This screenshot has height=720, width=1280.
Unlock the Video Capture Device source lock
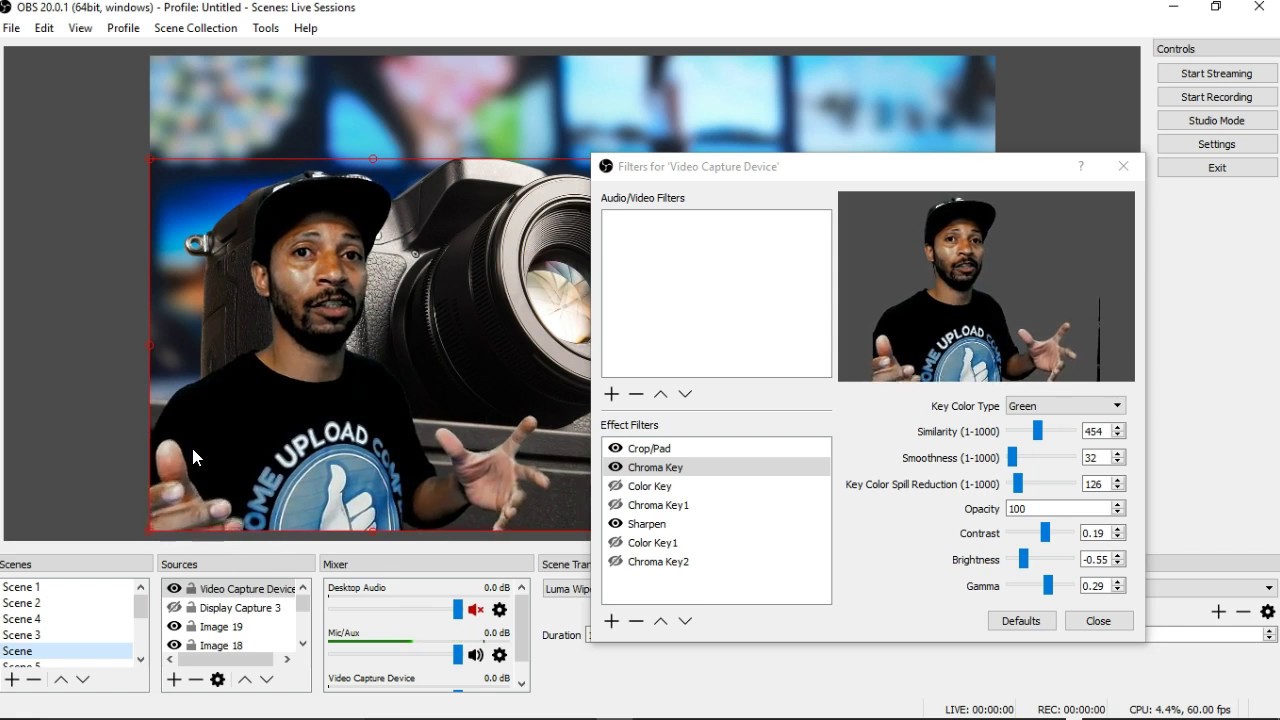[191, 589]
